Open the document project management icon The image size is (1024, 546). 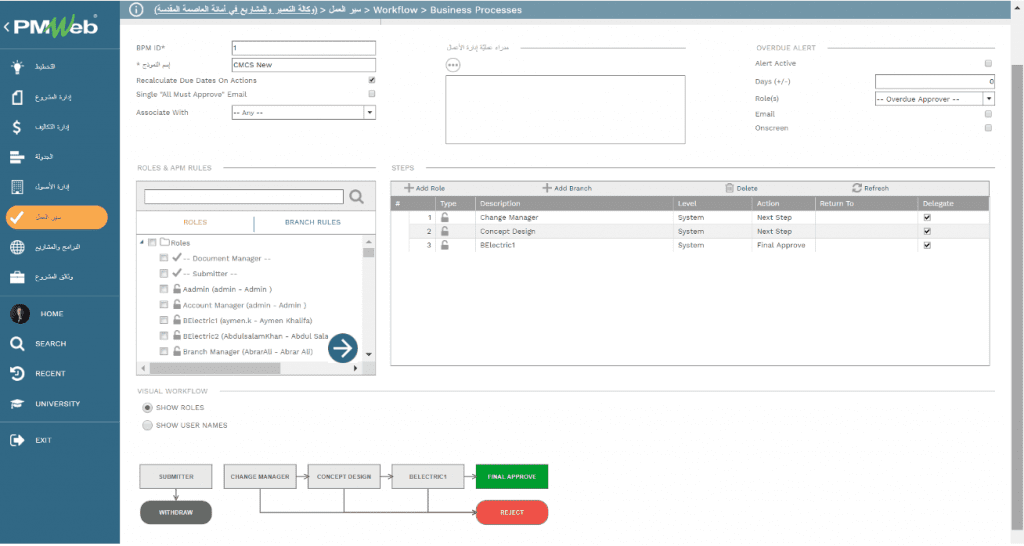point(17,97)
